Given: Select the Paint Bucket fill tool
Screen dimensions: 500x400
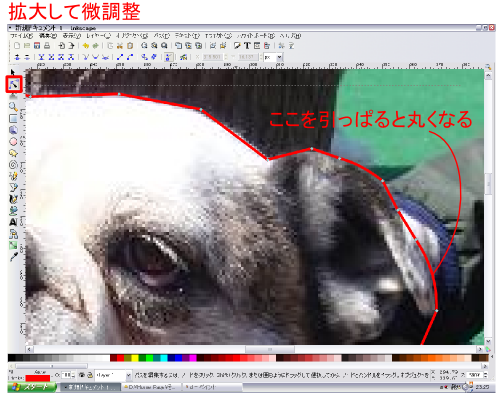Looking at the screenshot, I should point(13,210).
